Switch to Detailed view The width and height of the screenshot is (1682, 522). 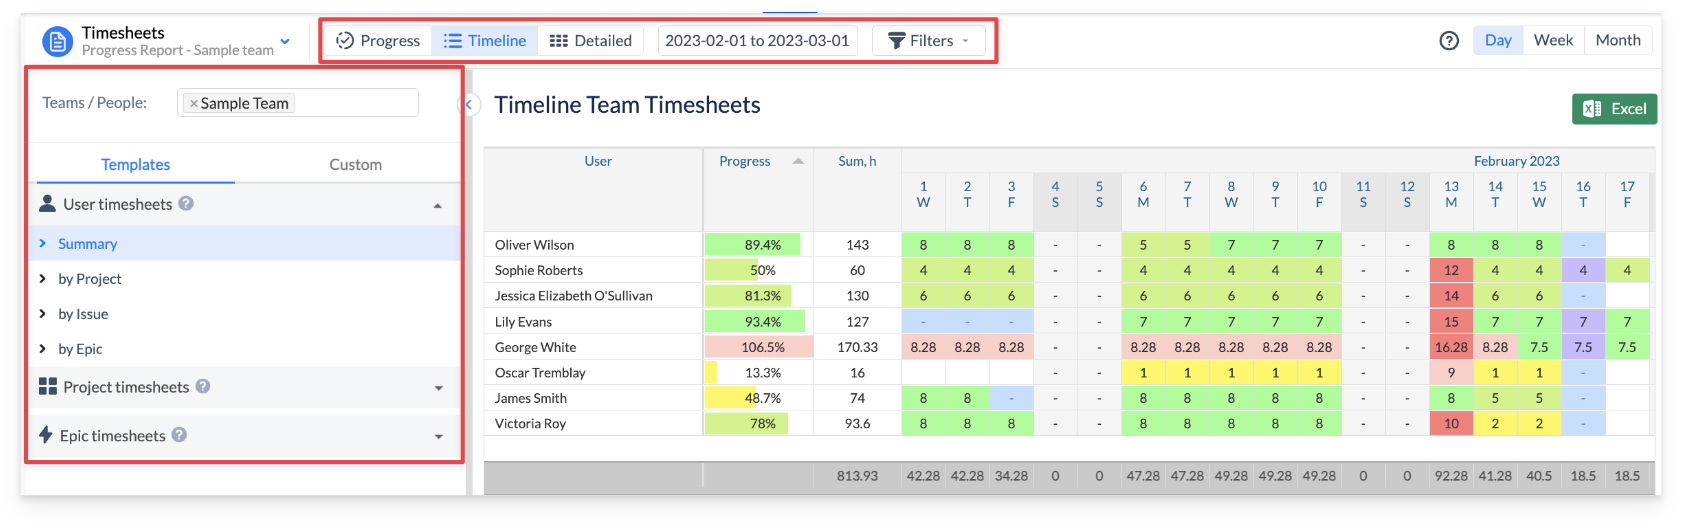click(591, 41)
